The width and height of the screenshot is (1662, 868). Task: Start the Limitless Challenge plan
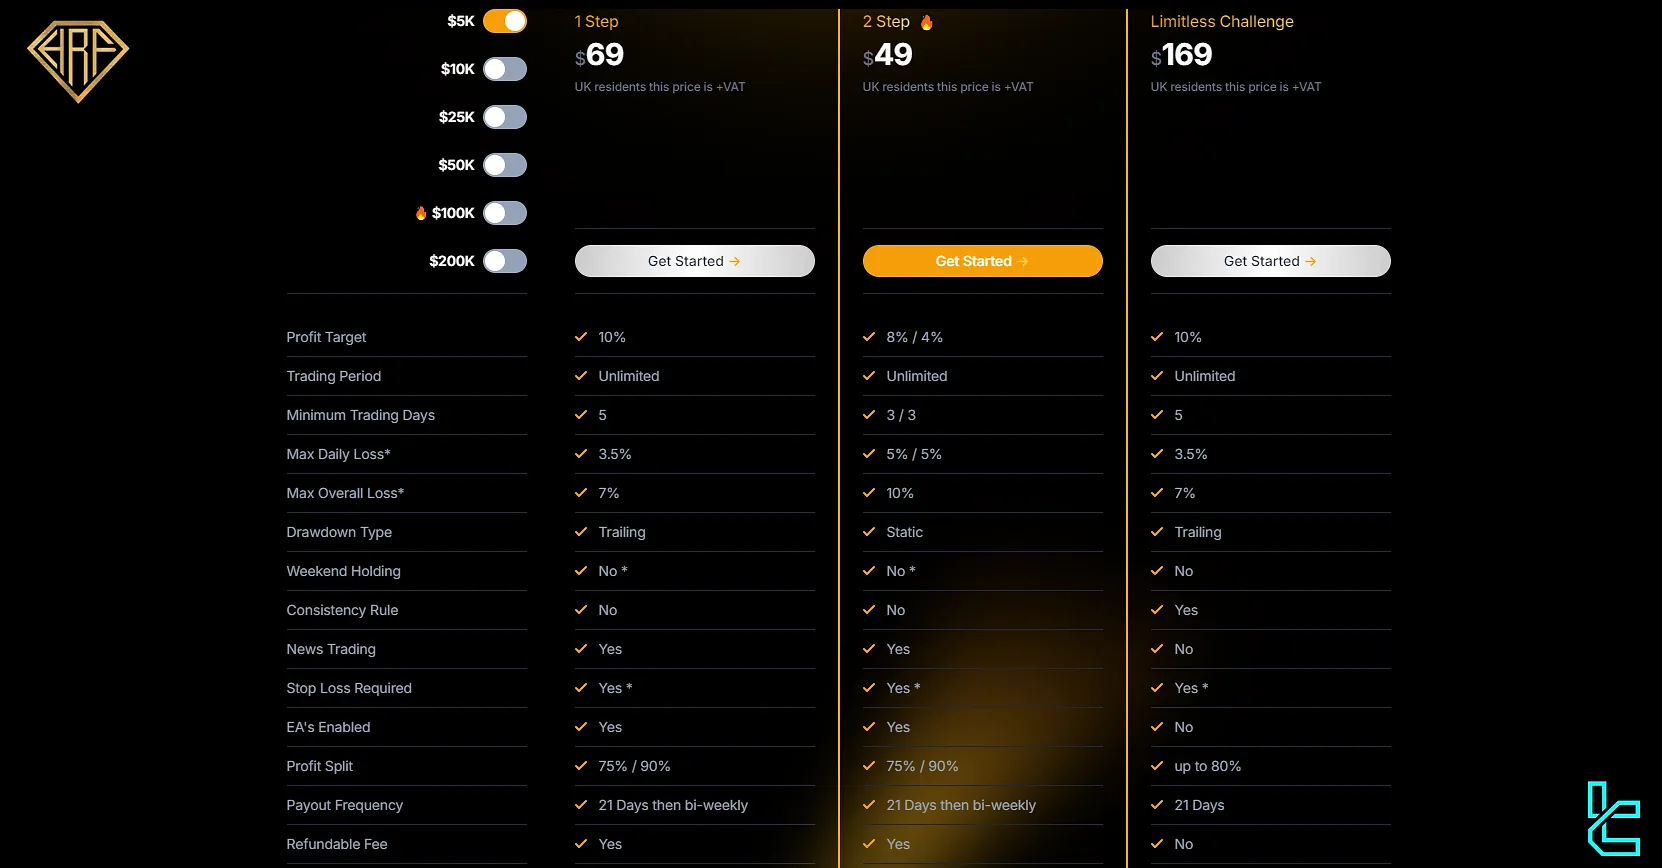(1270, 261)
